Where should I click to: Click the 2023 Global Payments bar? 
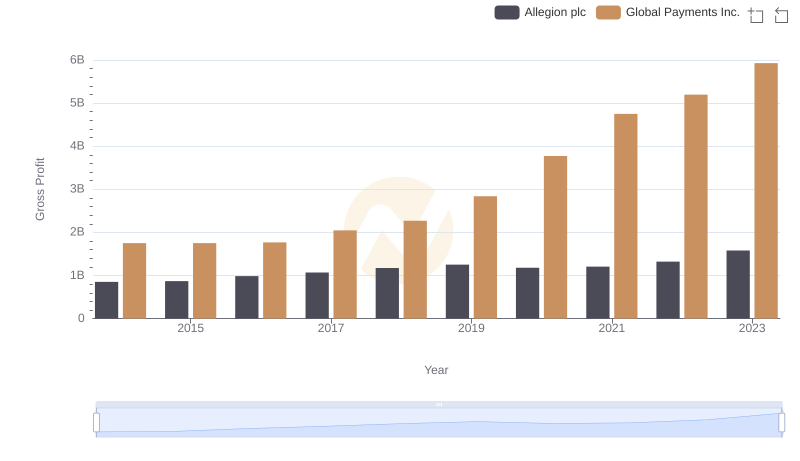766,191
